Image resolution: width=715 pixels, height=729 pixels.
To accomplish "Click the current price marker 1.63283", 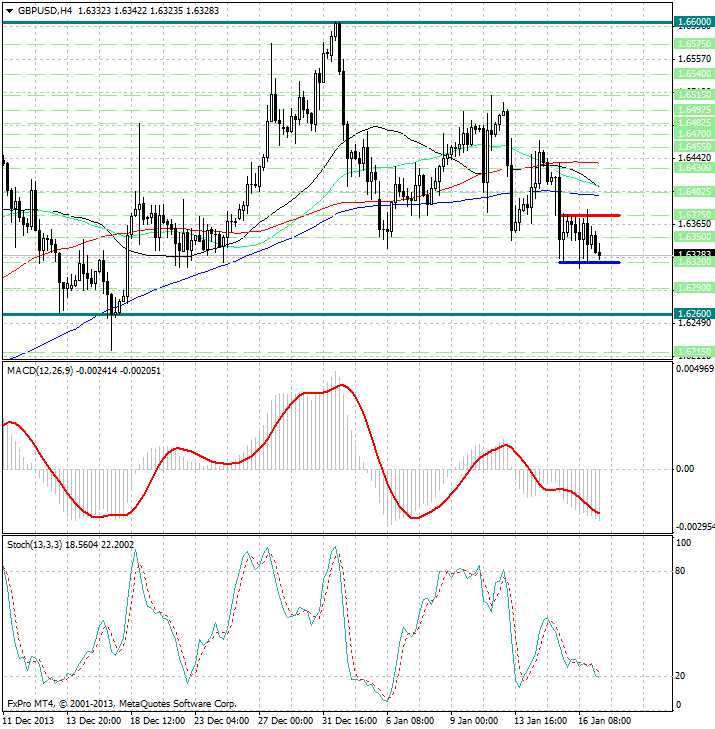I will point(694,254).
